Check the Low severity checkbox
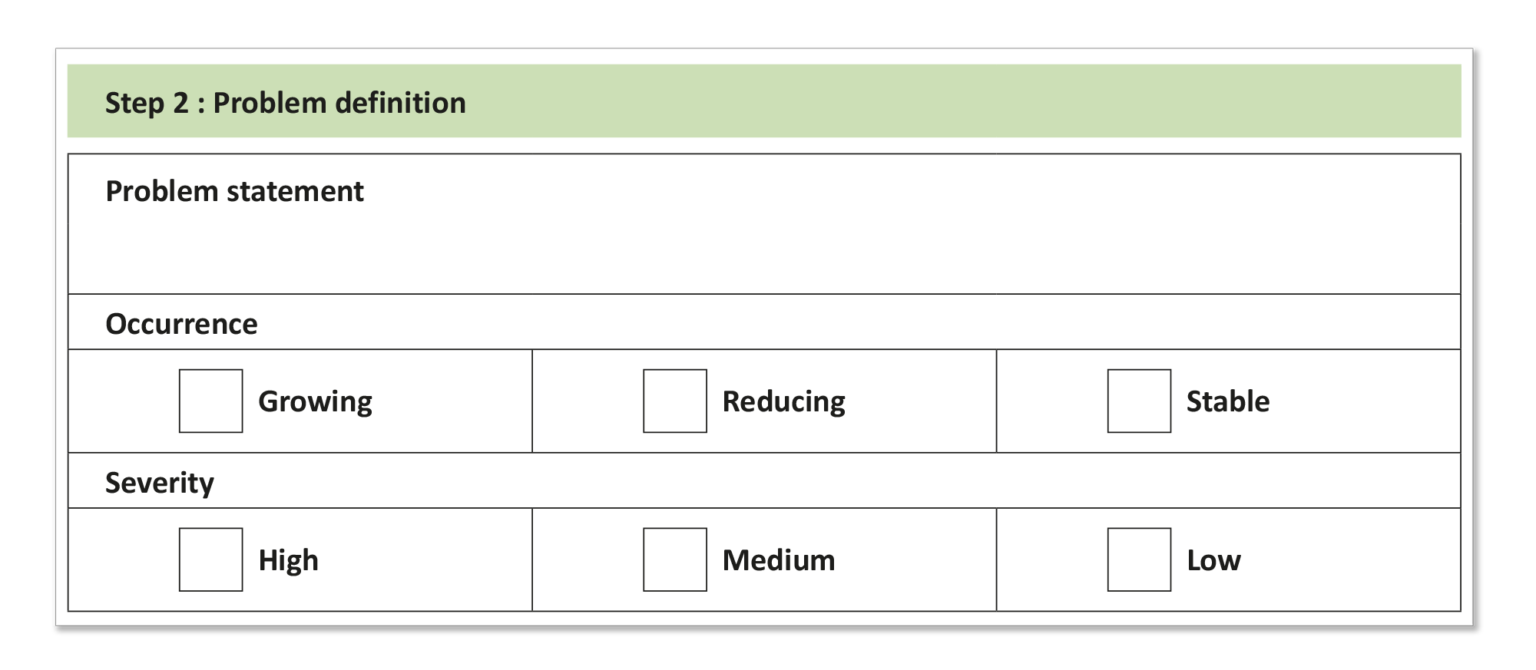This screenshot has height=670, width=1536. [x=1138, y=559]
